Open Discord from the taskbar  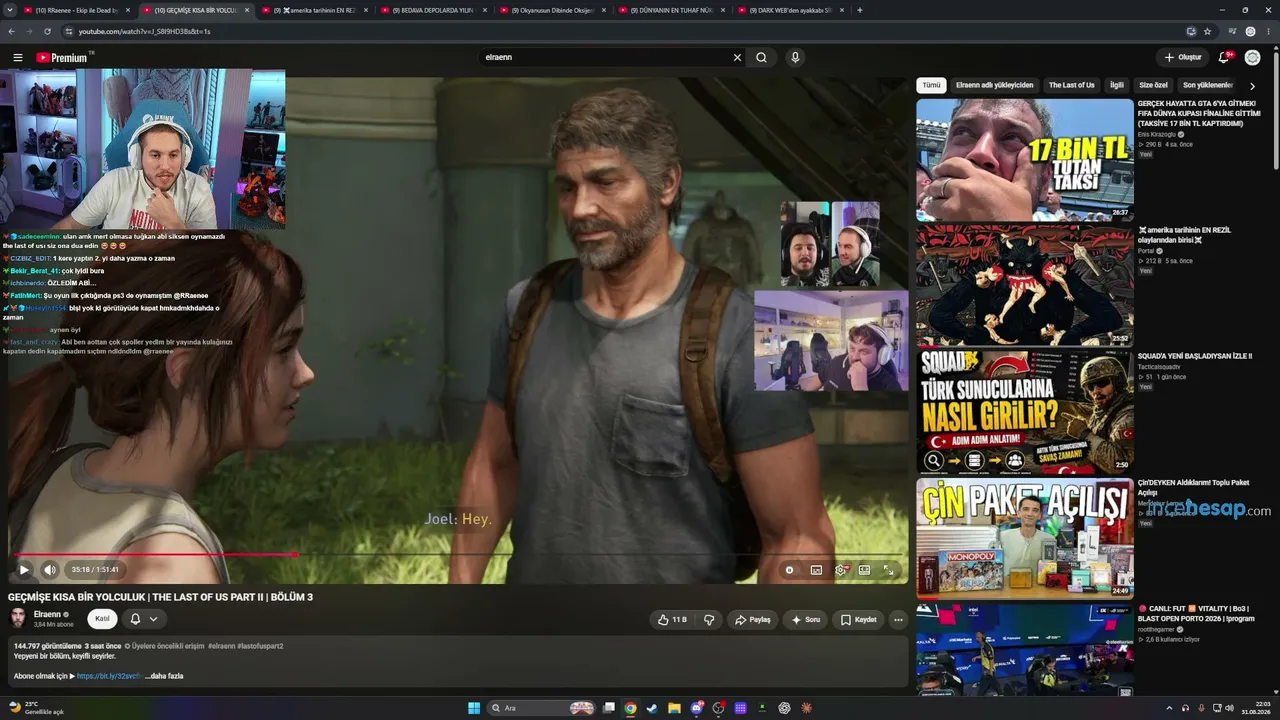click(x=697, y=708)
